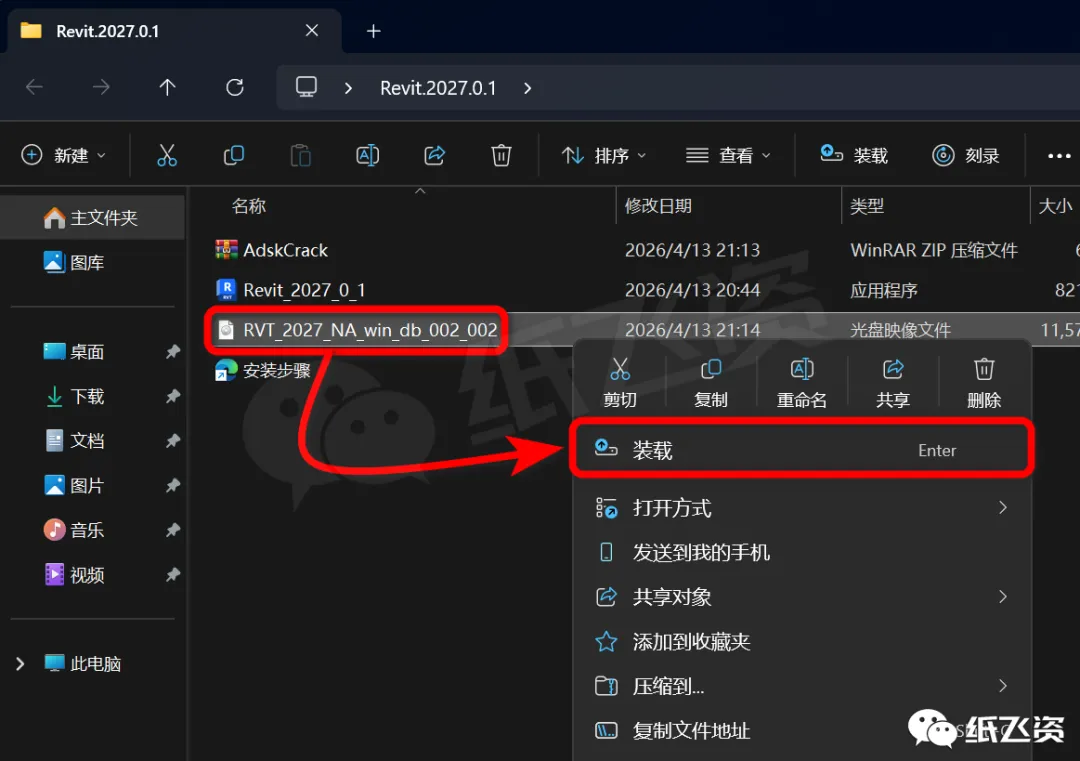Unpin 图片 using its pin icon

pos(172,486)
